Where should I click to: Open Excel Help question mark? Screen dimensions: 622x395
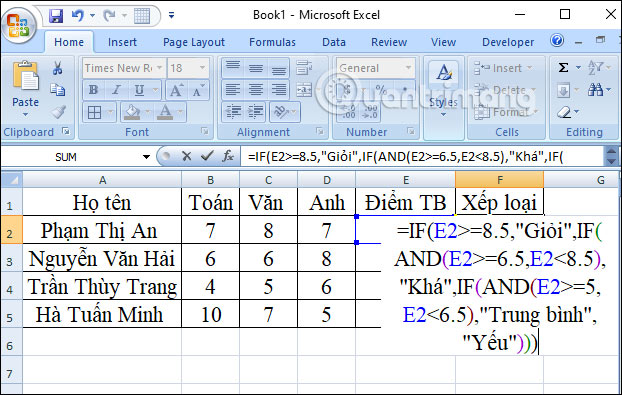tap(557, 40)
